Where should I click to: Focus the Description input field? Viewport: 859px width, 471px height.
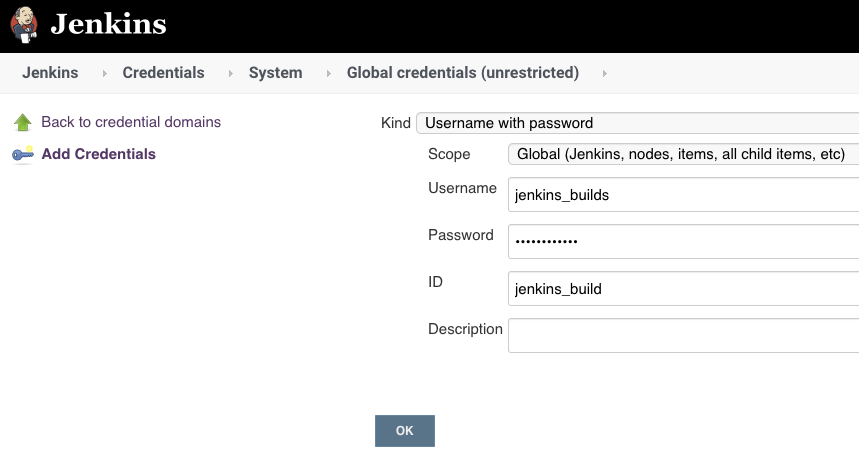tap(683, 336)
